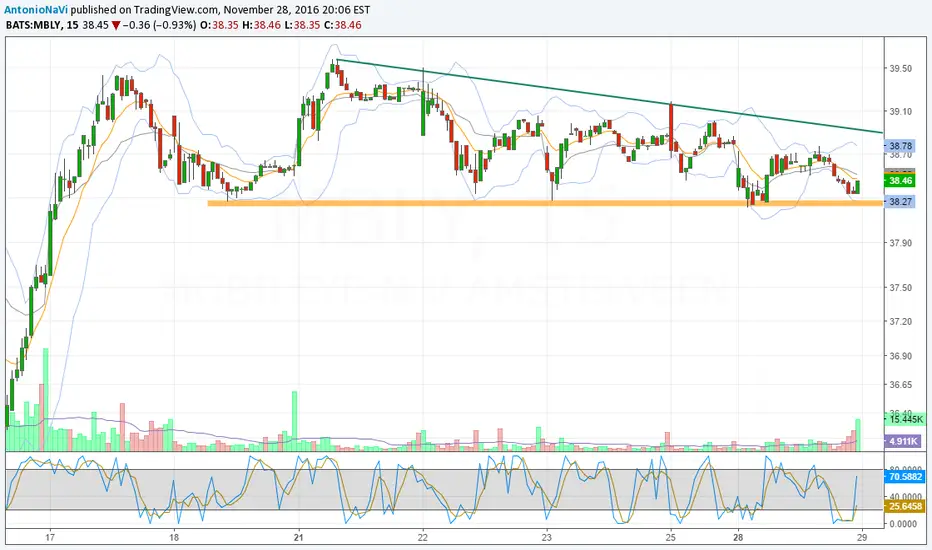Viewport: 932px width, 550px height.
Task: Click the 40.0000 stochastic axis label
Action: point(907,496)
